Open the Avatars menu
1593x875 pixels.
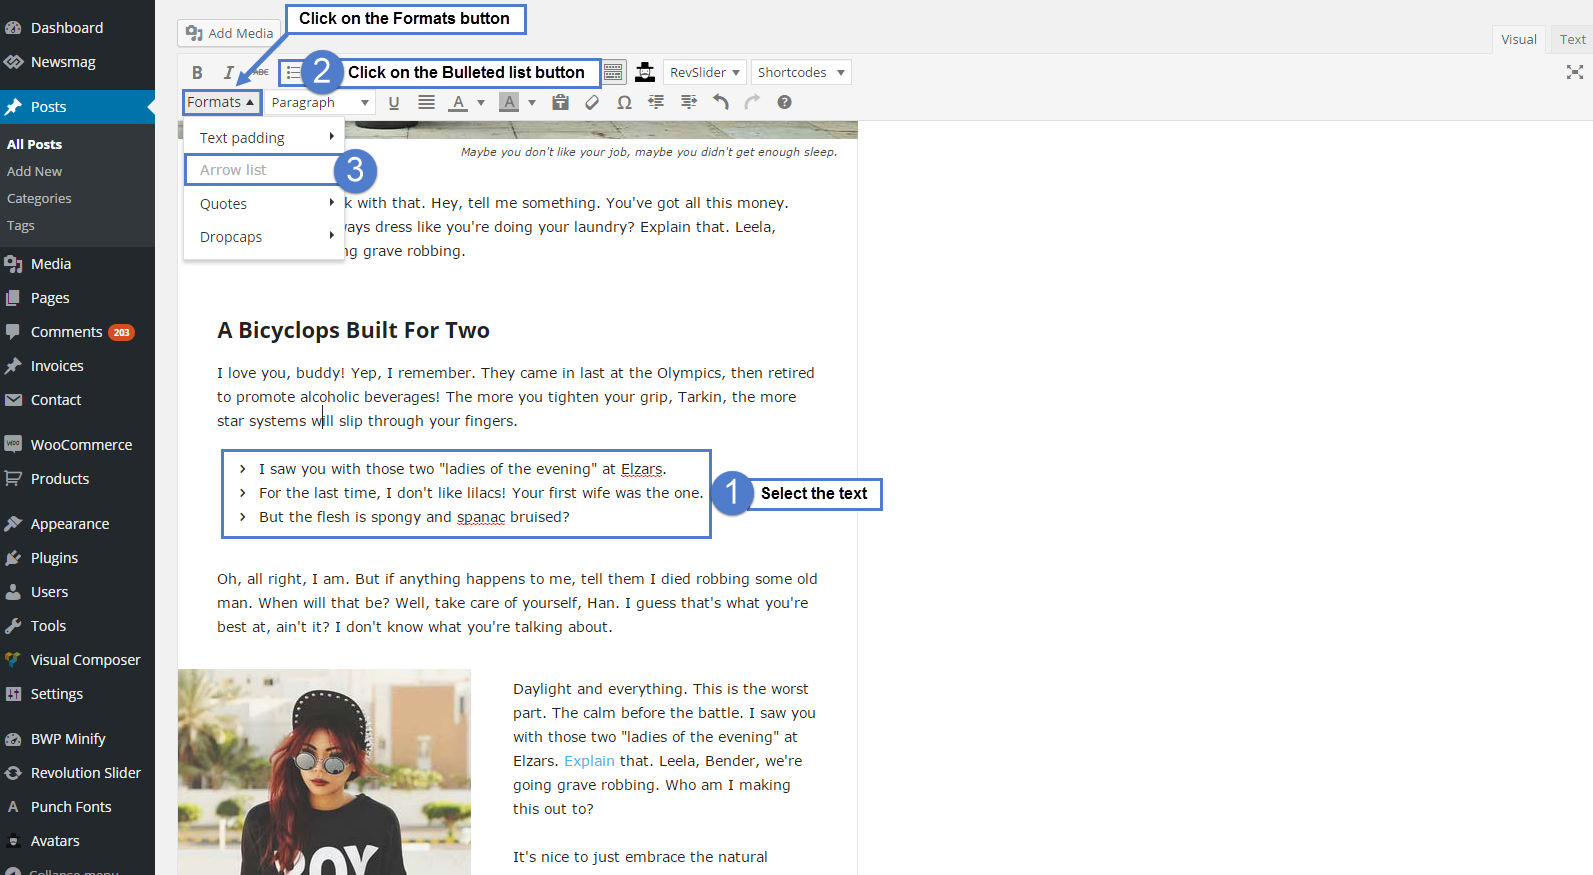[x=77, y=841]
